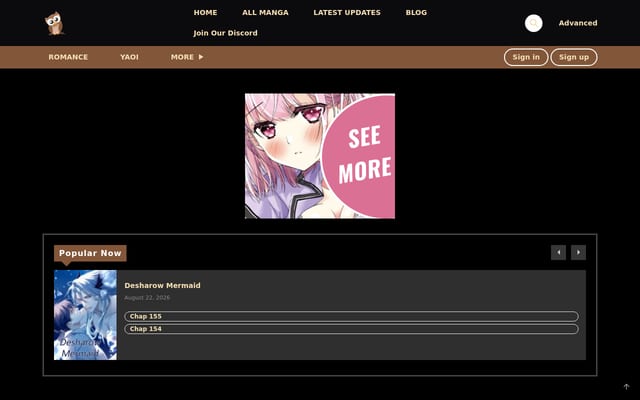This screenshot has height=400, width=640.
Task: Open ALL MANGA page
Action: point(265,13)
